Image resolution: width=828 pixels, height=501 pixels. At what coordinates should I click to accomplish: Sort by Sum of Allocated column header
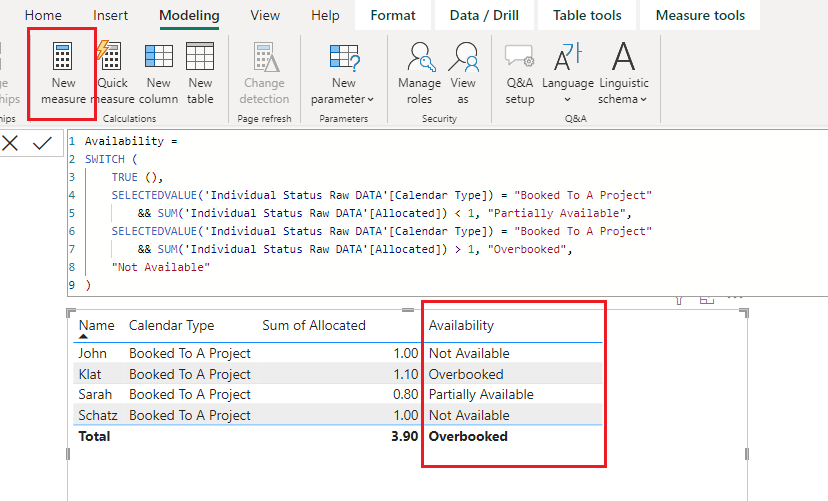point(314,325)
